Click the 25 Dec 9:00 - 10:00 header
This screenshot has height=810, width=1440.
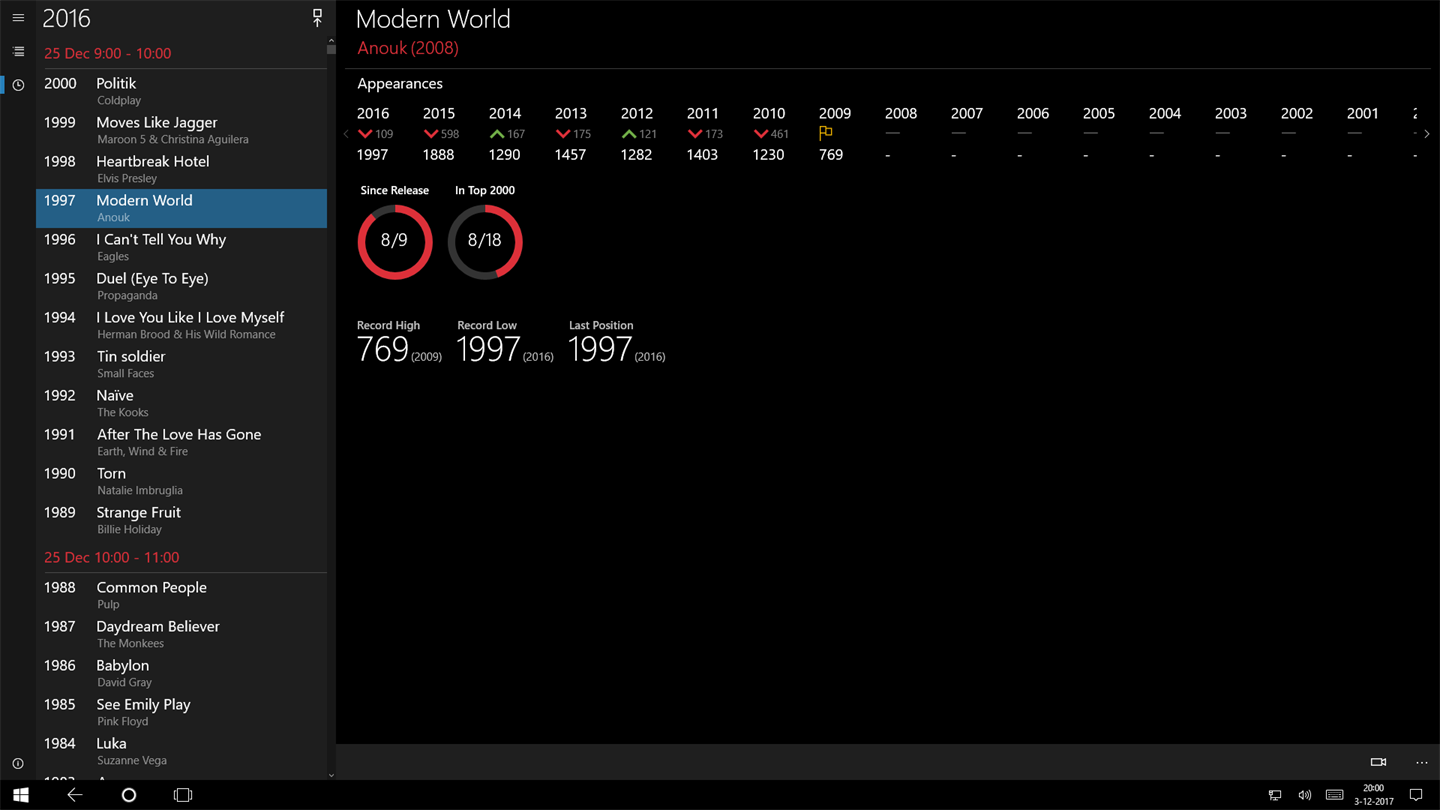pyautogui.click(x=107, y=53)
